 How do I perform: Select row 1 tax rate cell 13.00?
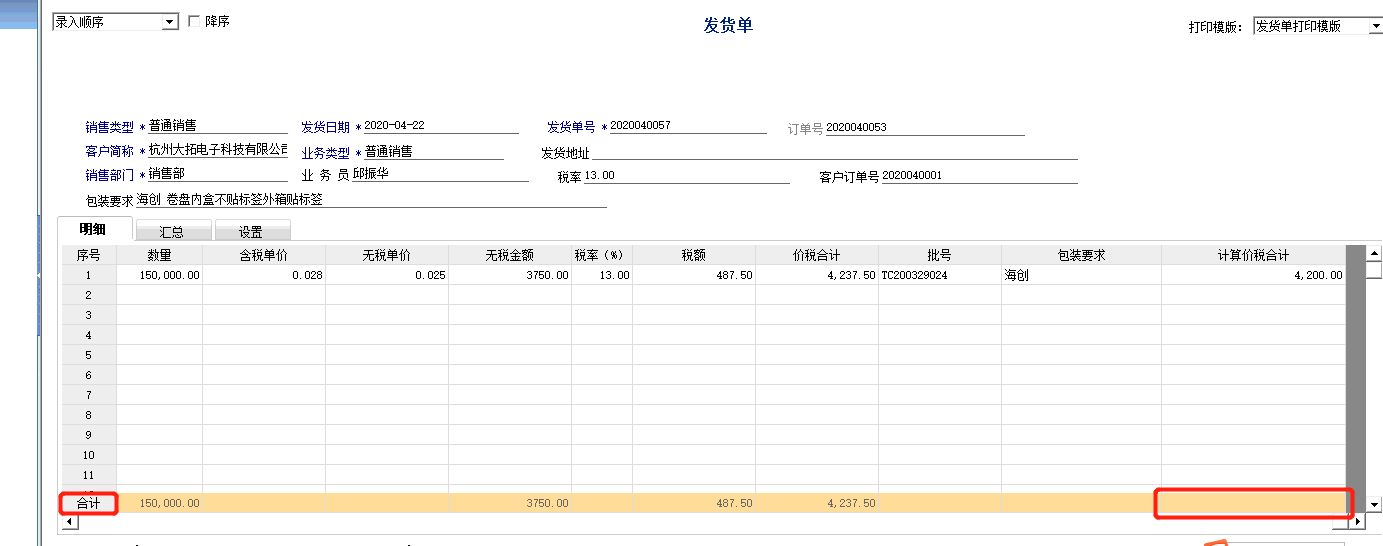coord(602,275)
